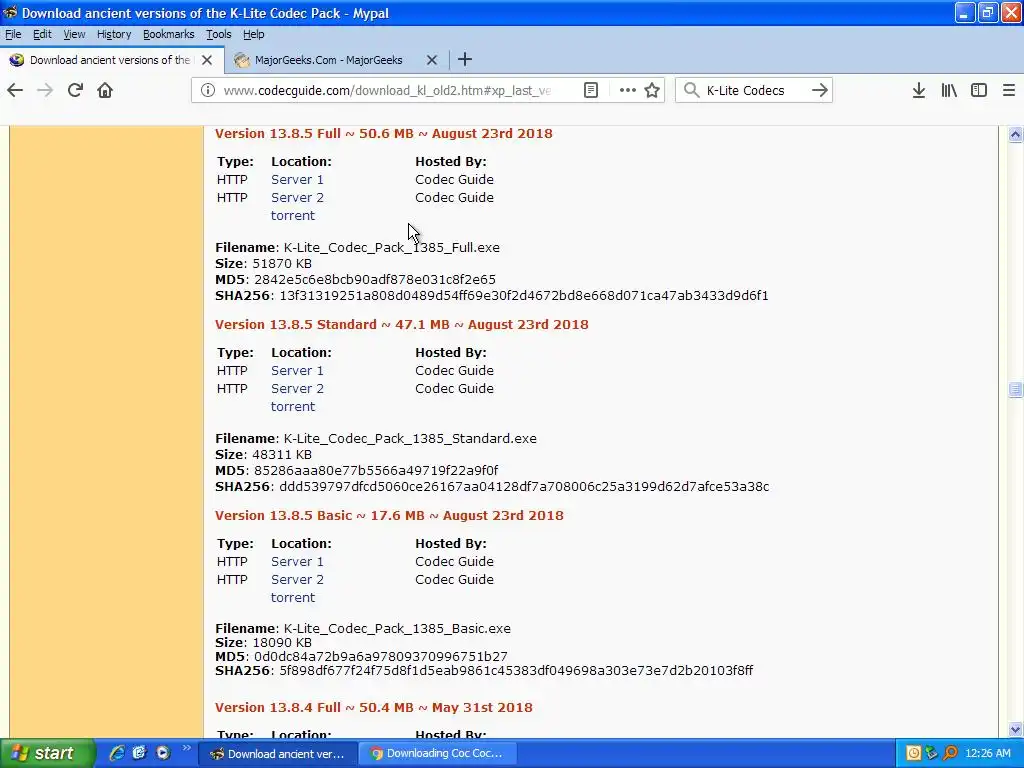Submit search with the arrow button
Screen dimensions: 1024x768
pos(820,90)
